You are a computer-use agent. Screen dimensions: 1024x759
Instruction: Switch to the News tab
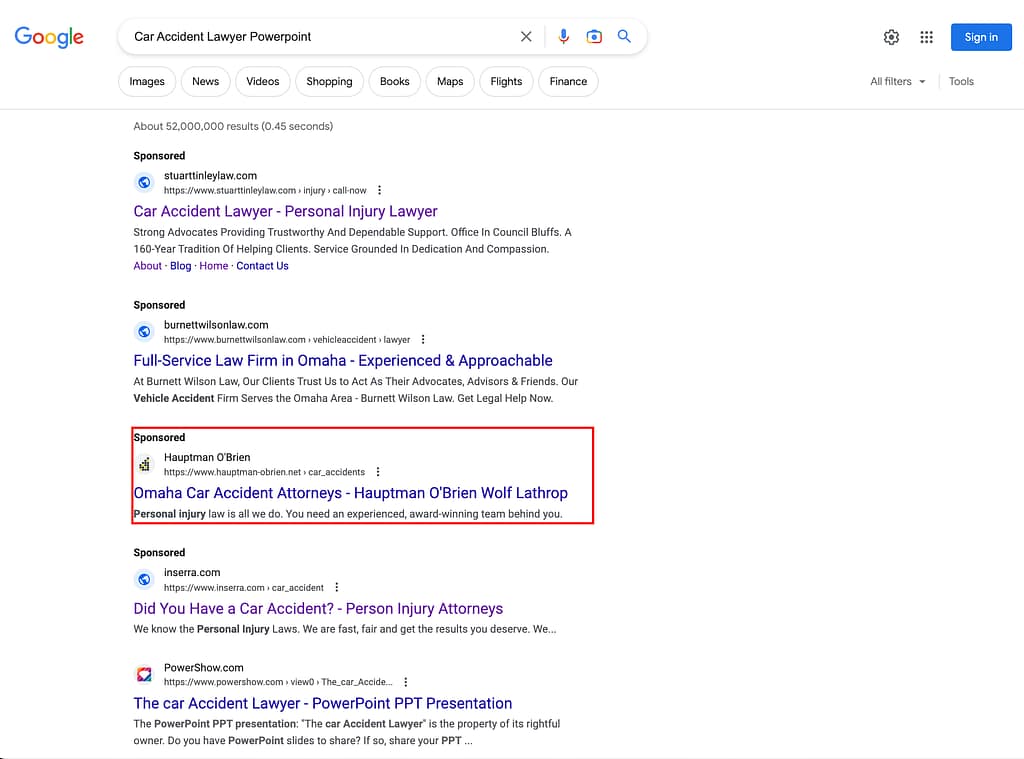pos(205,82)
